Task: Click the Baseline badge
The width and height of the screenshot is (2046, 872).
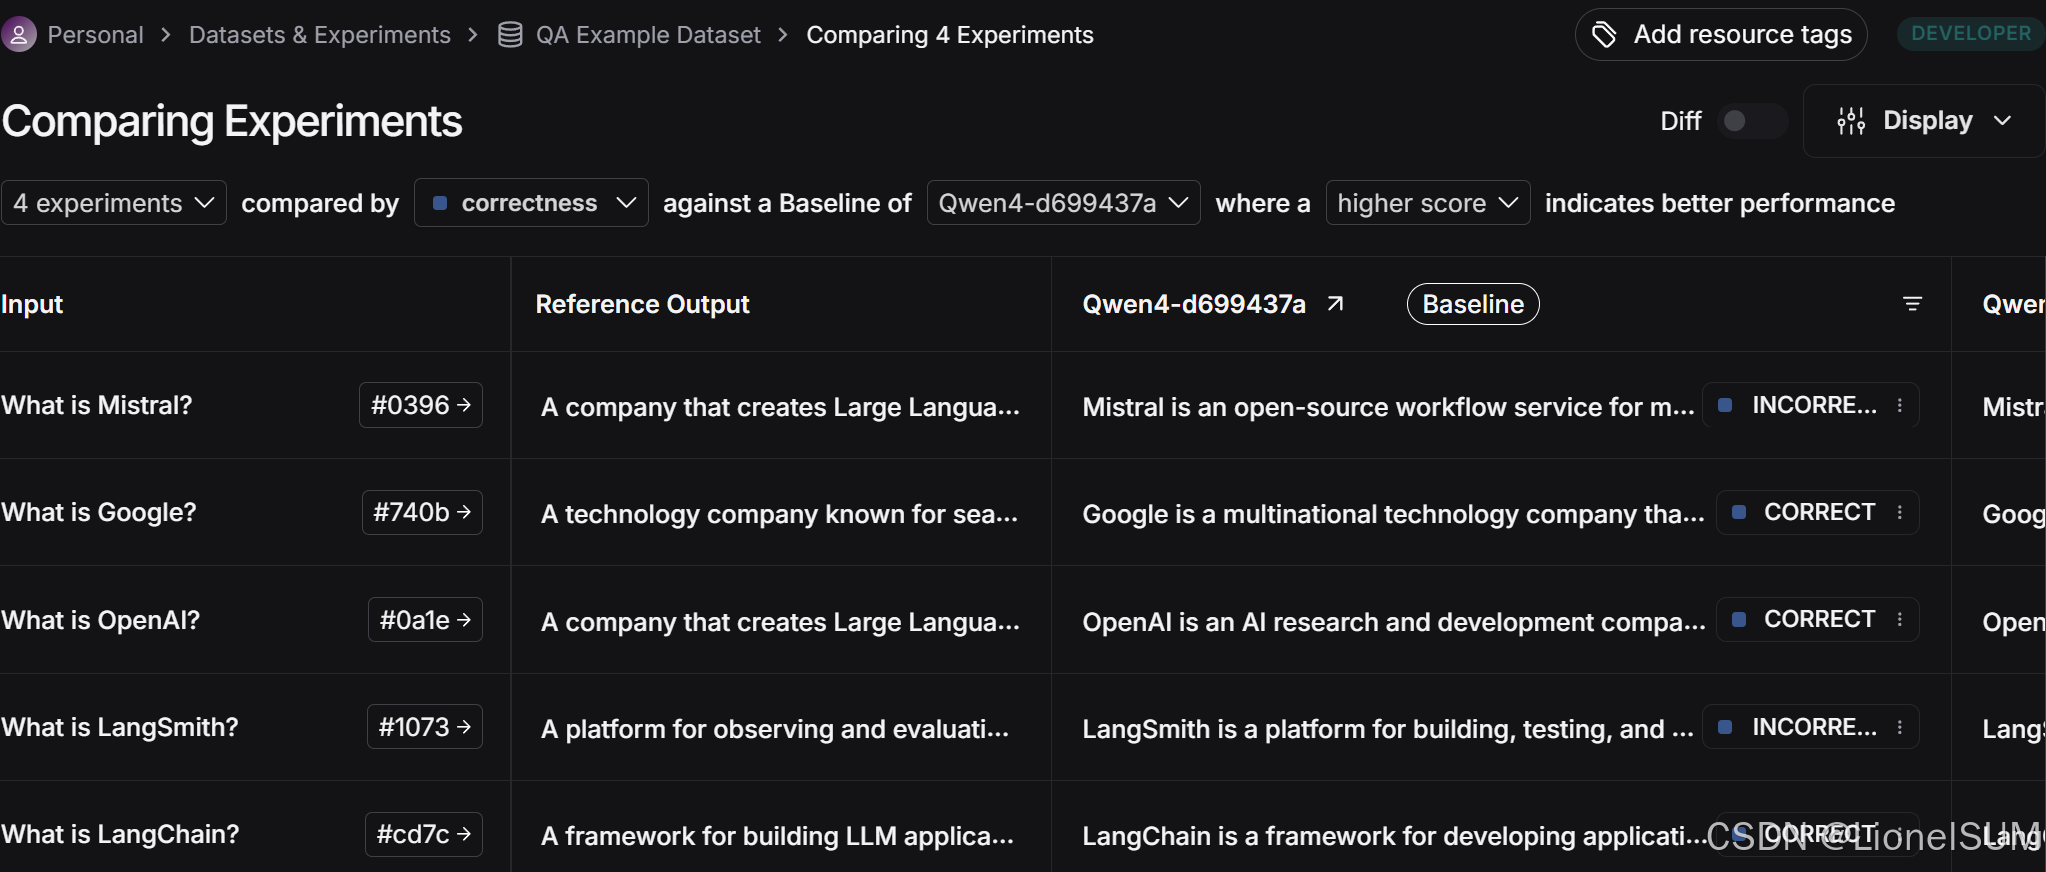Action: pos(1473,304)
